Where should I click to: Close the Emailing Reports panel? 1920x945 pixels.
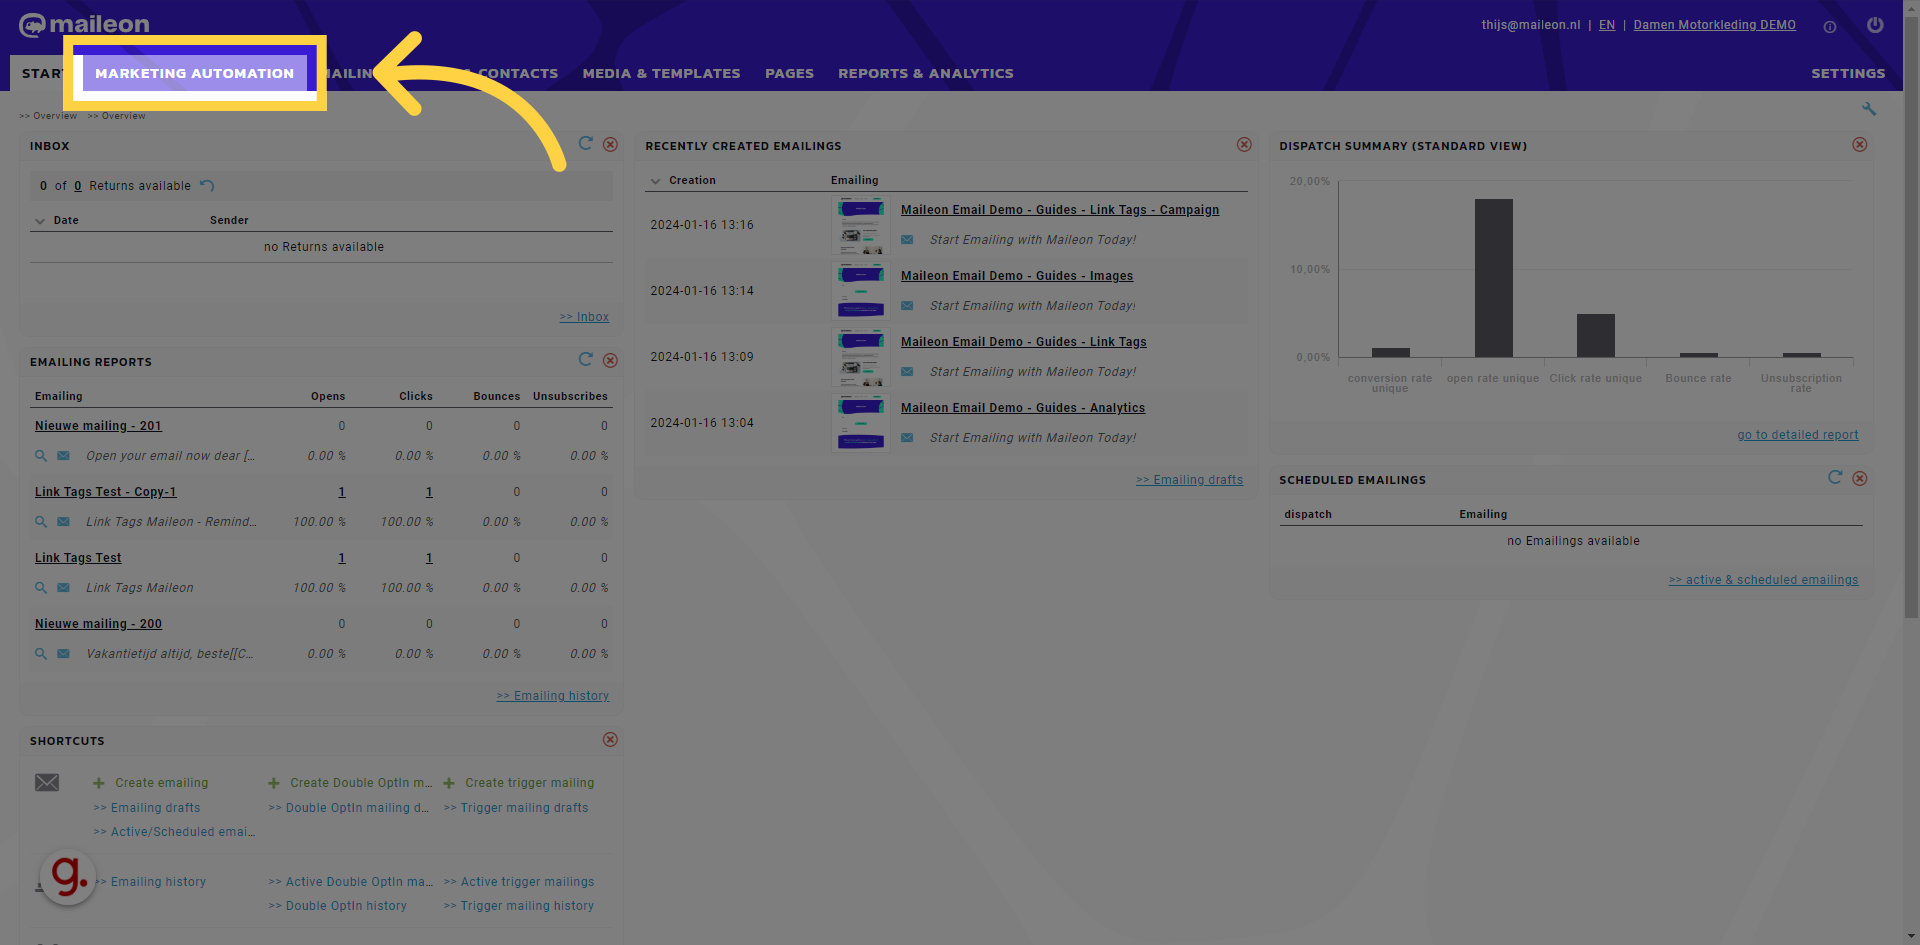(610, 360)
